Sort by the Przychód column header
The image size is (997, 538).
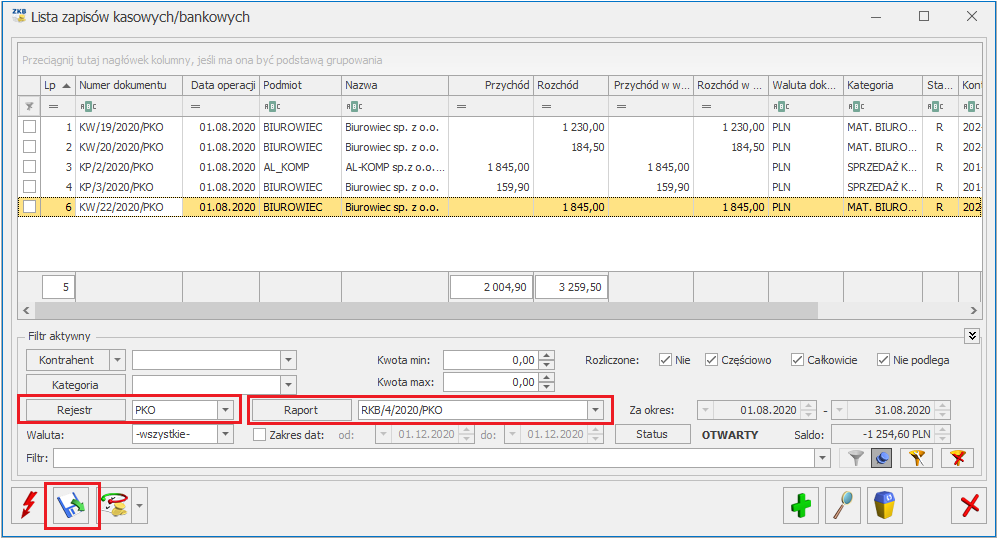click(491, 85)
